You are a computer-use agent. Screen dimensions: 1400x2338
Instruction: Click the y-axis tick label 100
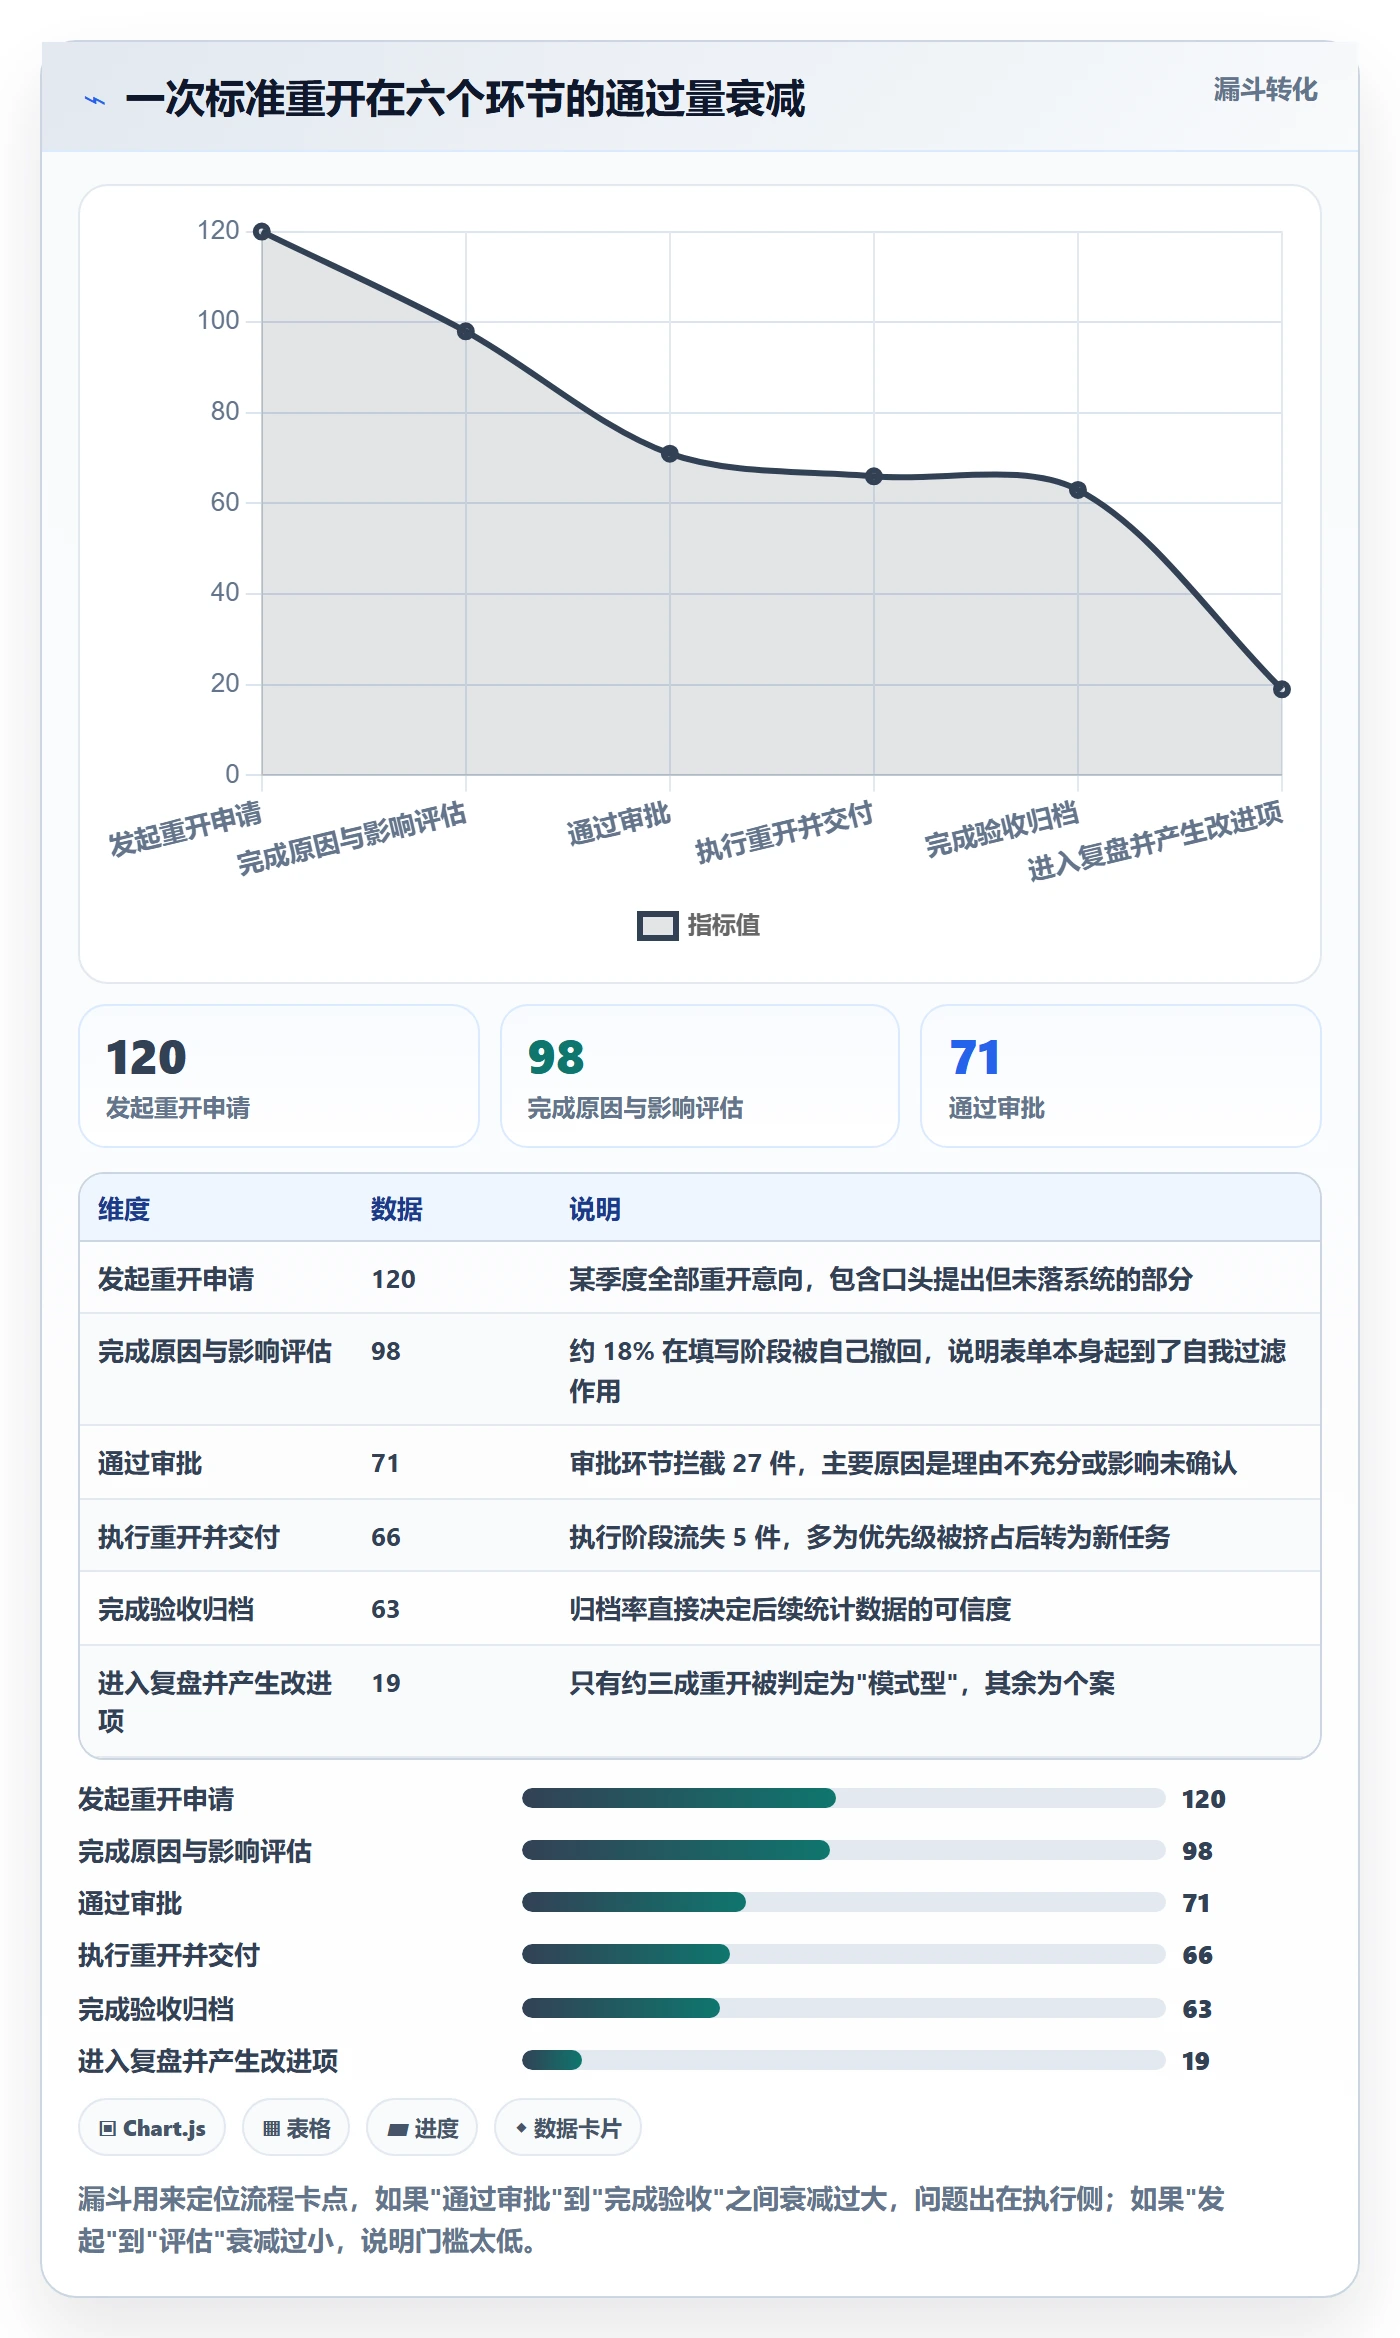[218, 321]
